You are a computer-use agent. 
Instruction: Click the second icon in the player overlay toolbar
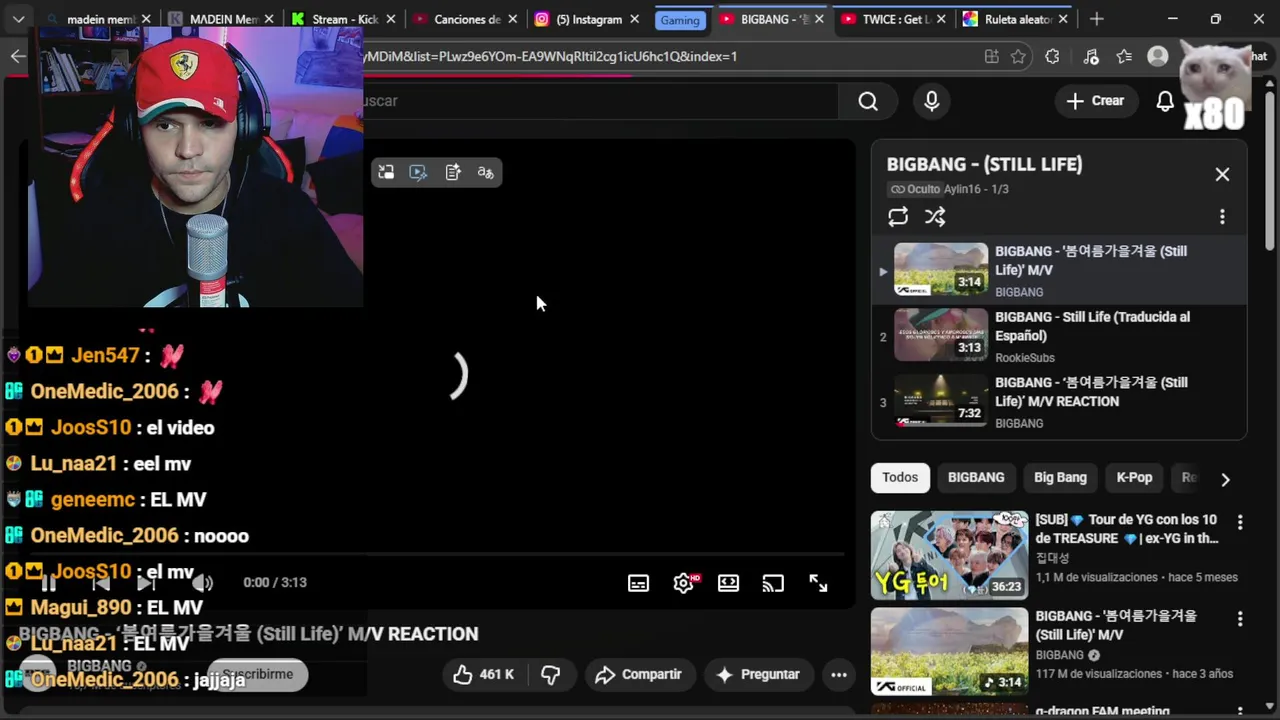coord(419,173)
